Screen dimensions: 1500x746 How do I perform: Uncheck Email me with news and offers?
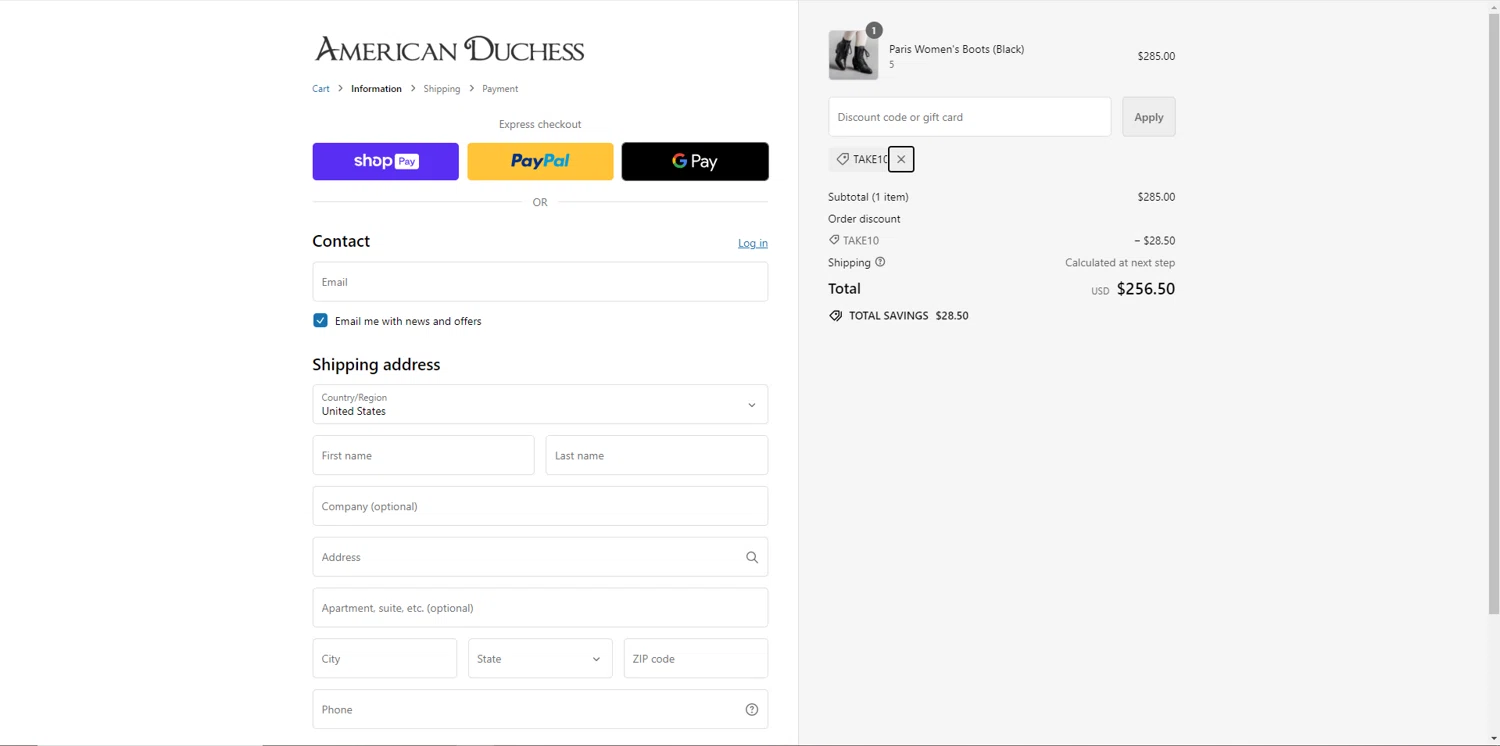pyautogui.click(x=320, y=321)
